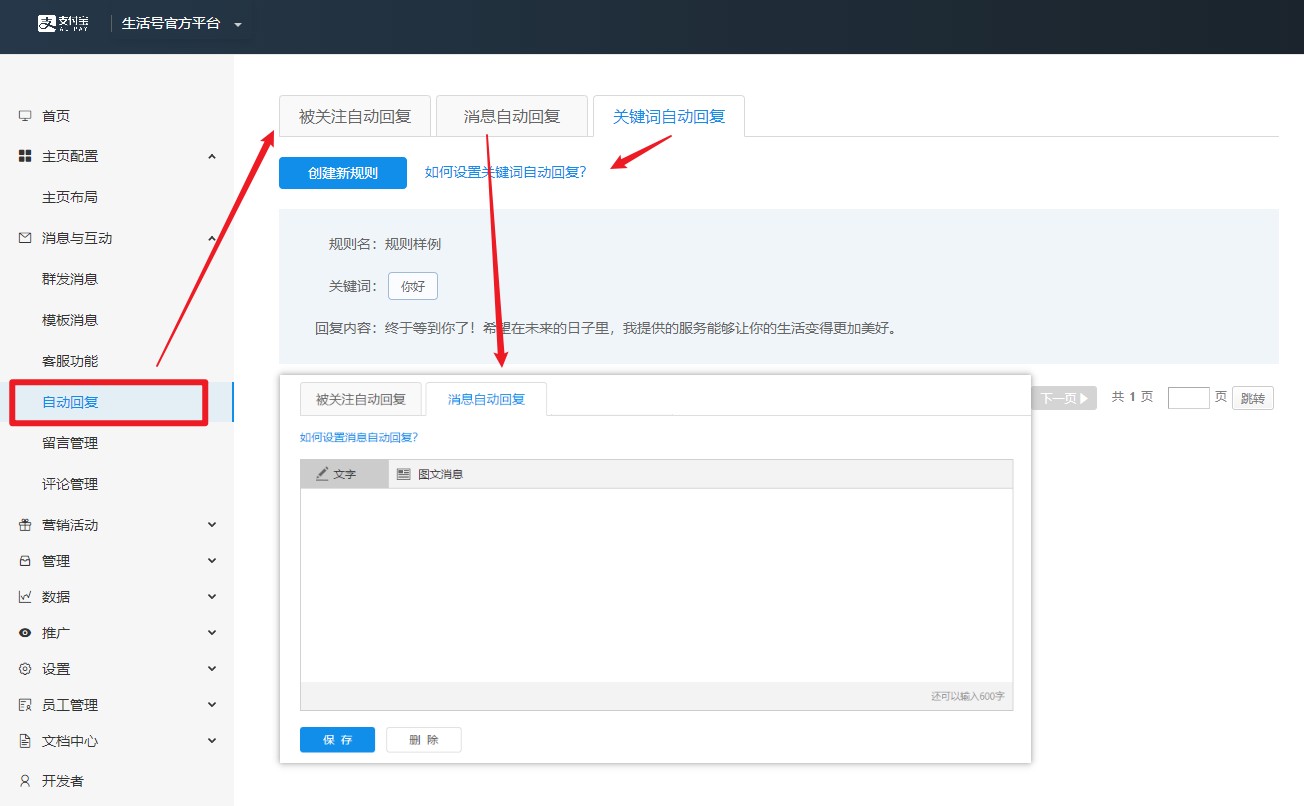Image resolution: width=1304 pixels, height=806 pixels.
Task: Click the pencil icon beside 文字
Action: pos(322,474)
